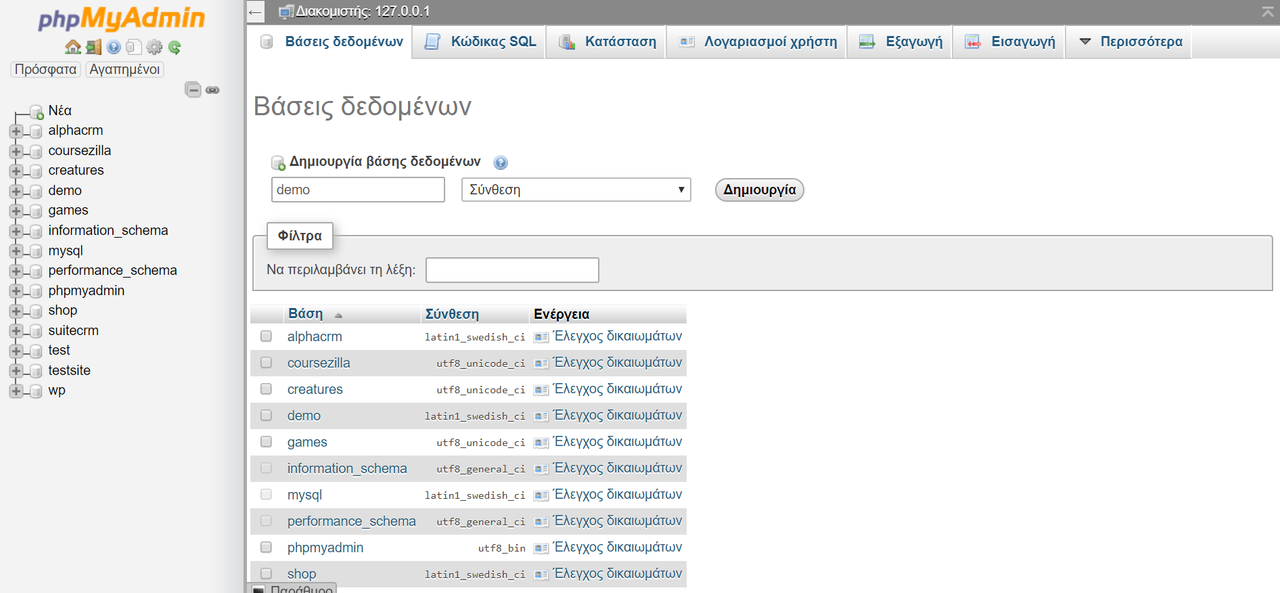Click privileges icon in the mysql table row
Viewport: 1280px width, 593px height.
(542, 495)
